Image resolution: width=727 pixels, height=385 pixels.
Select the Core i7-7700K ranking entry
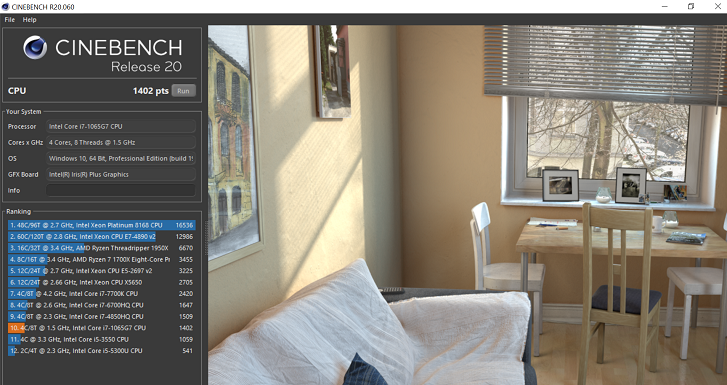(x=102, y=294)
